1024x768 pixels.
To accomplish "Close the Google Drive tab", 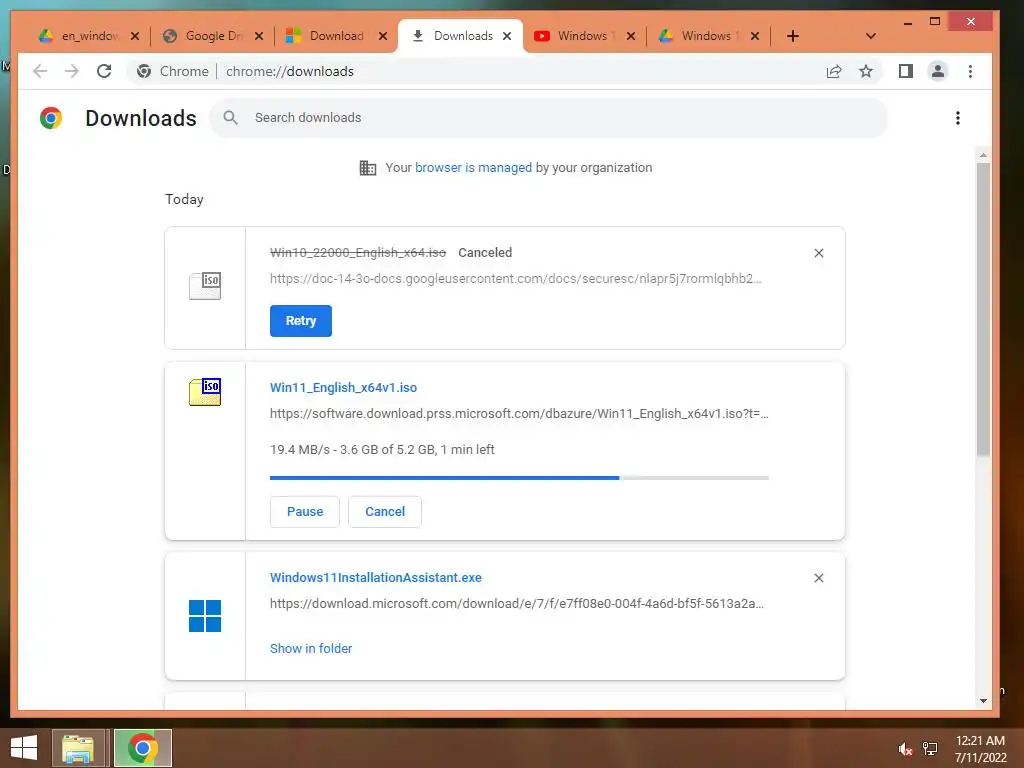I will (x=259, y=36).
